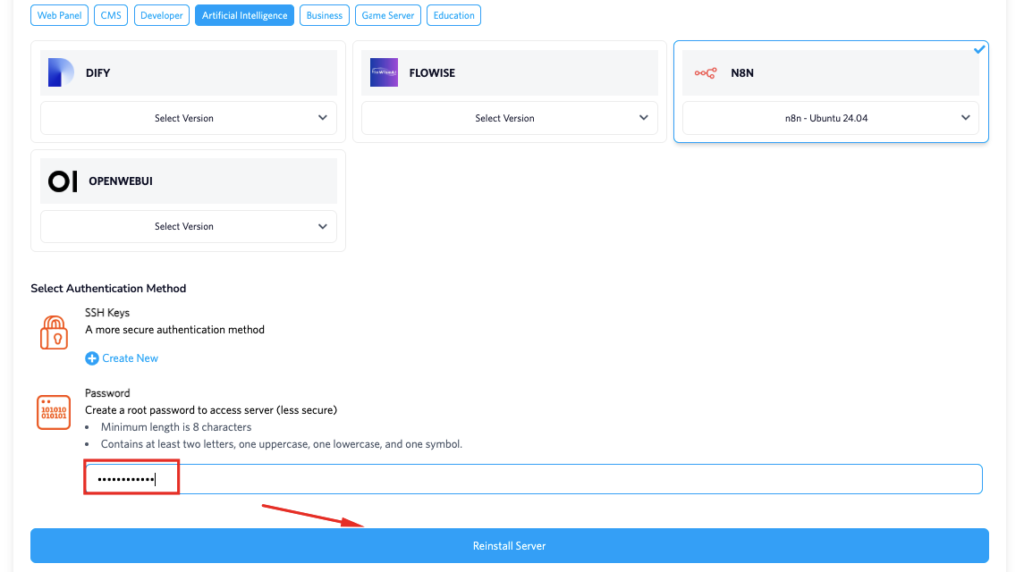The width and height of the screenshot is (1024, 572).
Task: Click the plus icon beside Create New
Action: [x=92, y=358]
